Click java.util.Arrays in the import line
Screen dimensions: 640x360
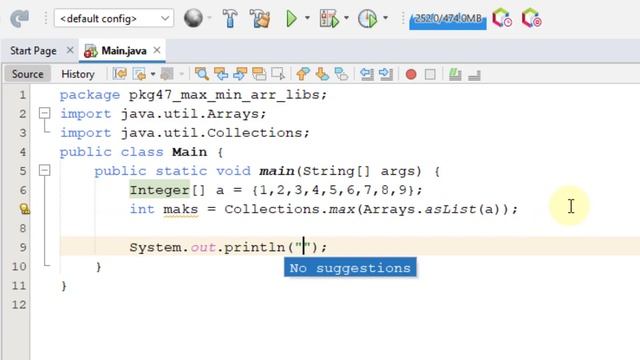click(190, 113)
